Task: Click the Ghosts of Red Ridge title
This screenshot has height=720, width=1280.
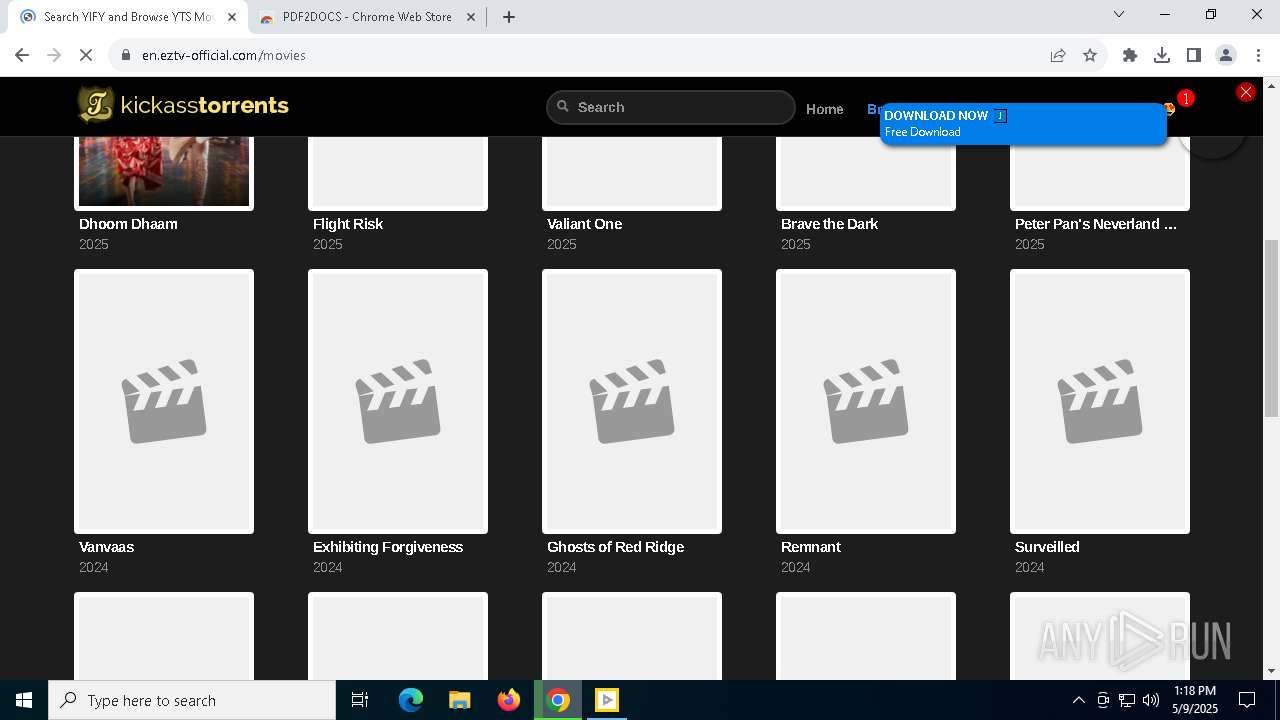Action: (615, 547)
